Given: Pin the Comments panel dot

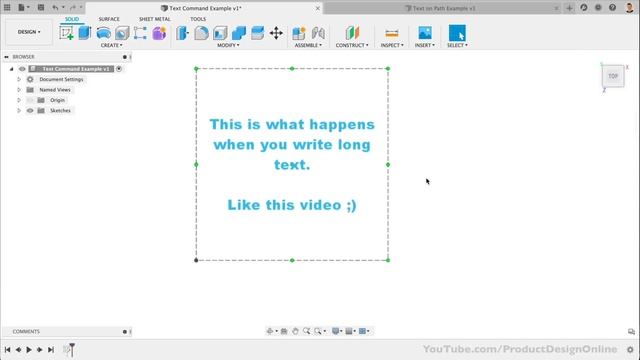Looking at the screenshot, I should (124, 332).
